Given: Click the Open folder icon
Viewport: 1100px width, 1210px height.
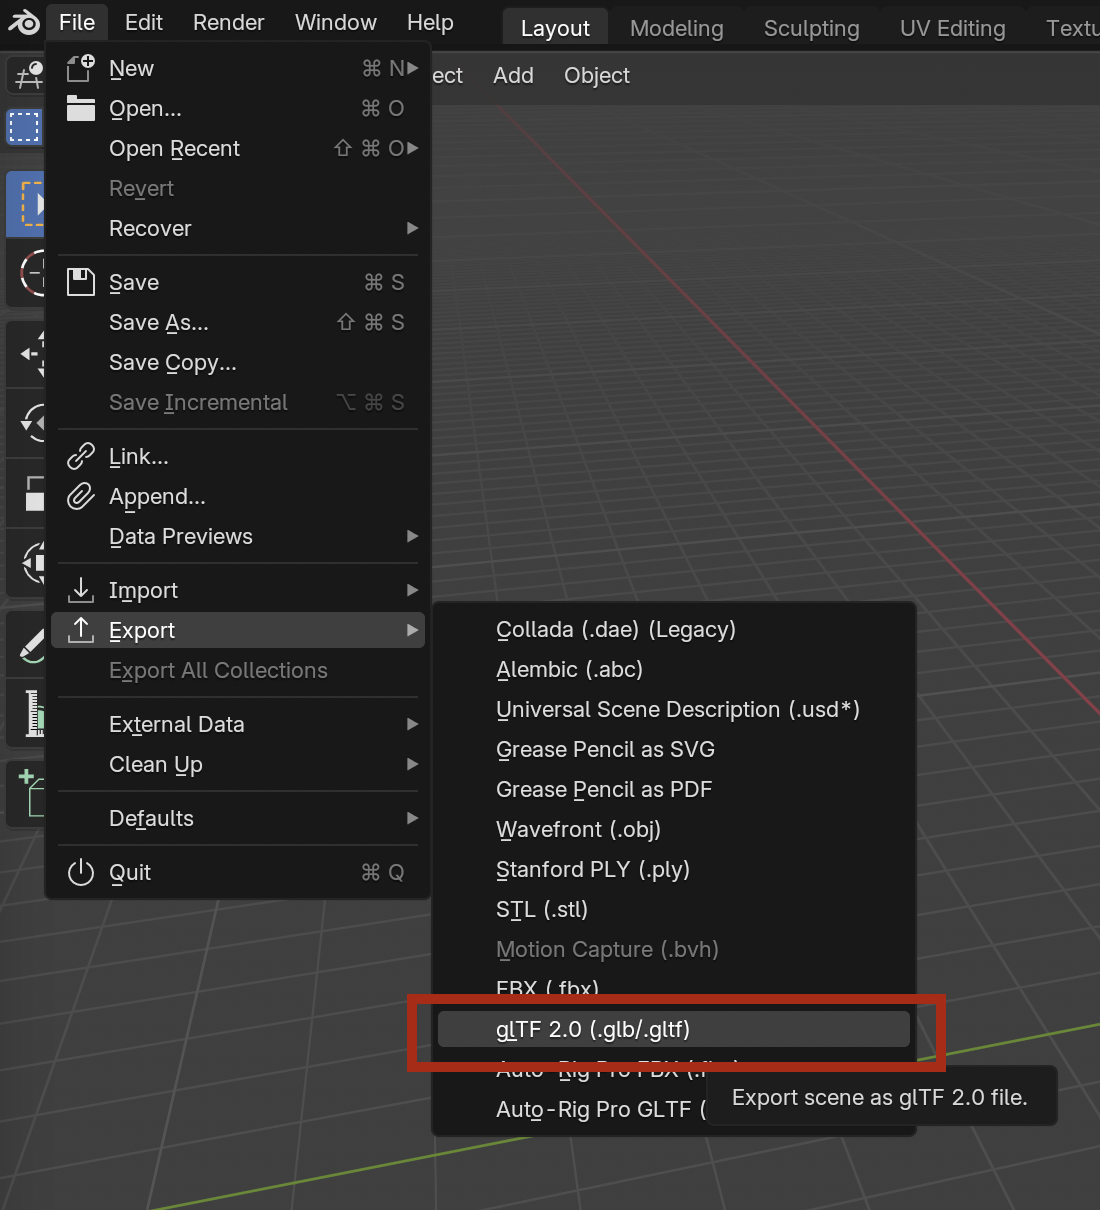Looking at the screenshot, I should (80, 108).
